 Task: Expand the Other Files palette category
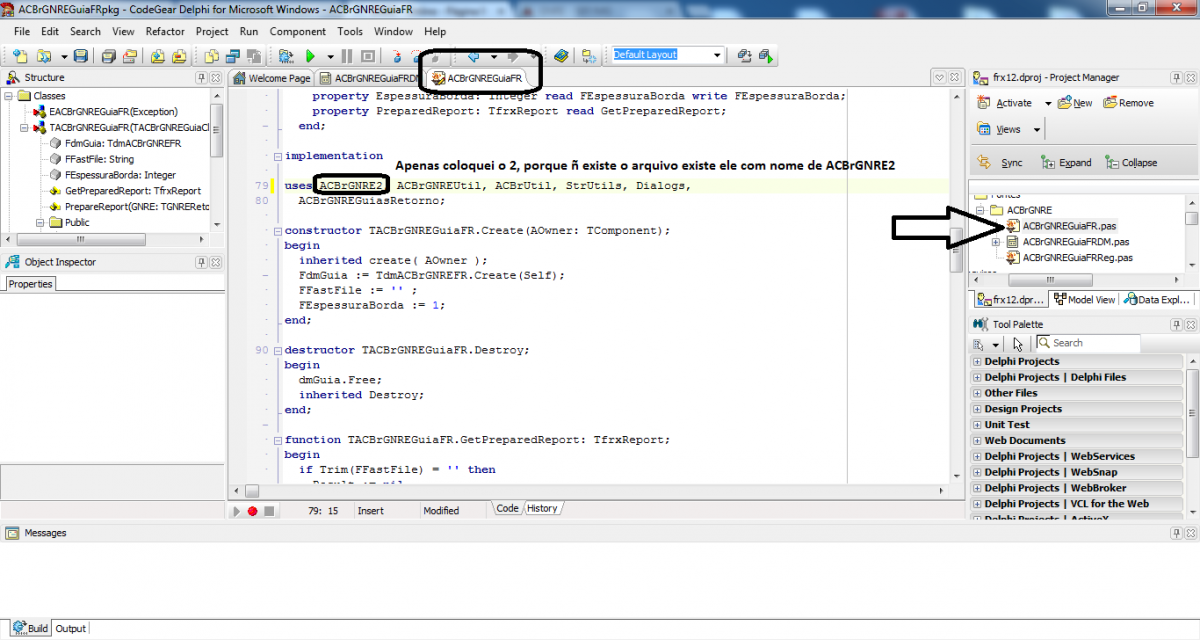(977, 393)
